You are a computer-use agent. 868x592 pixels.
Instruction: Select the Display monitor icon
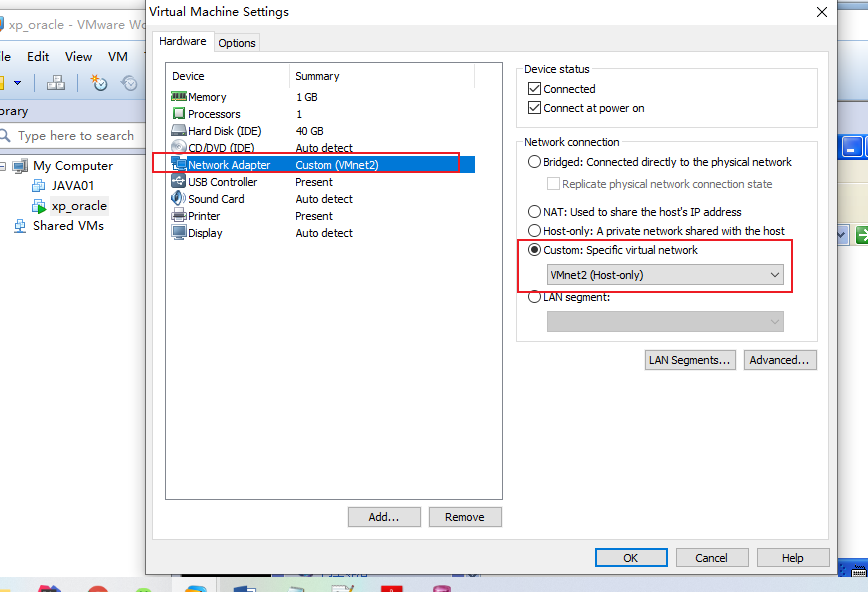pyautogui.click(x=178, y=233)
